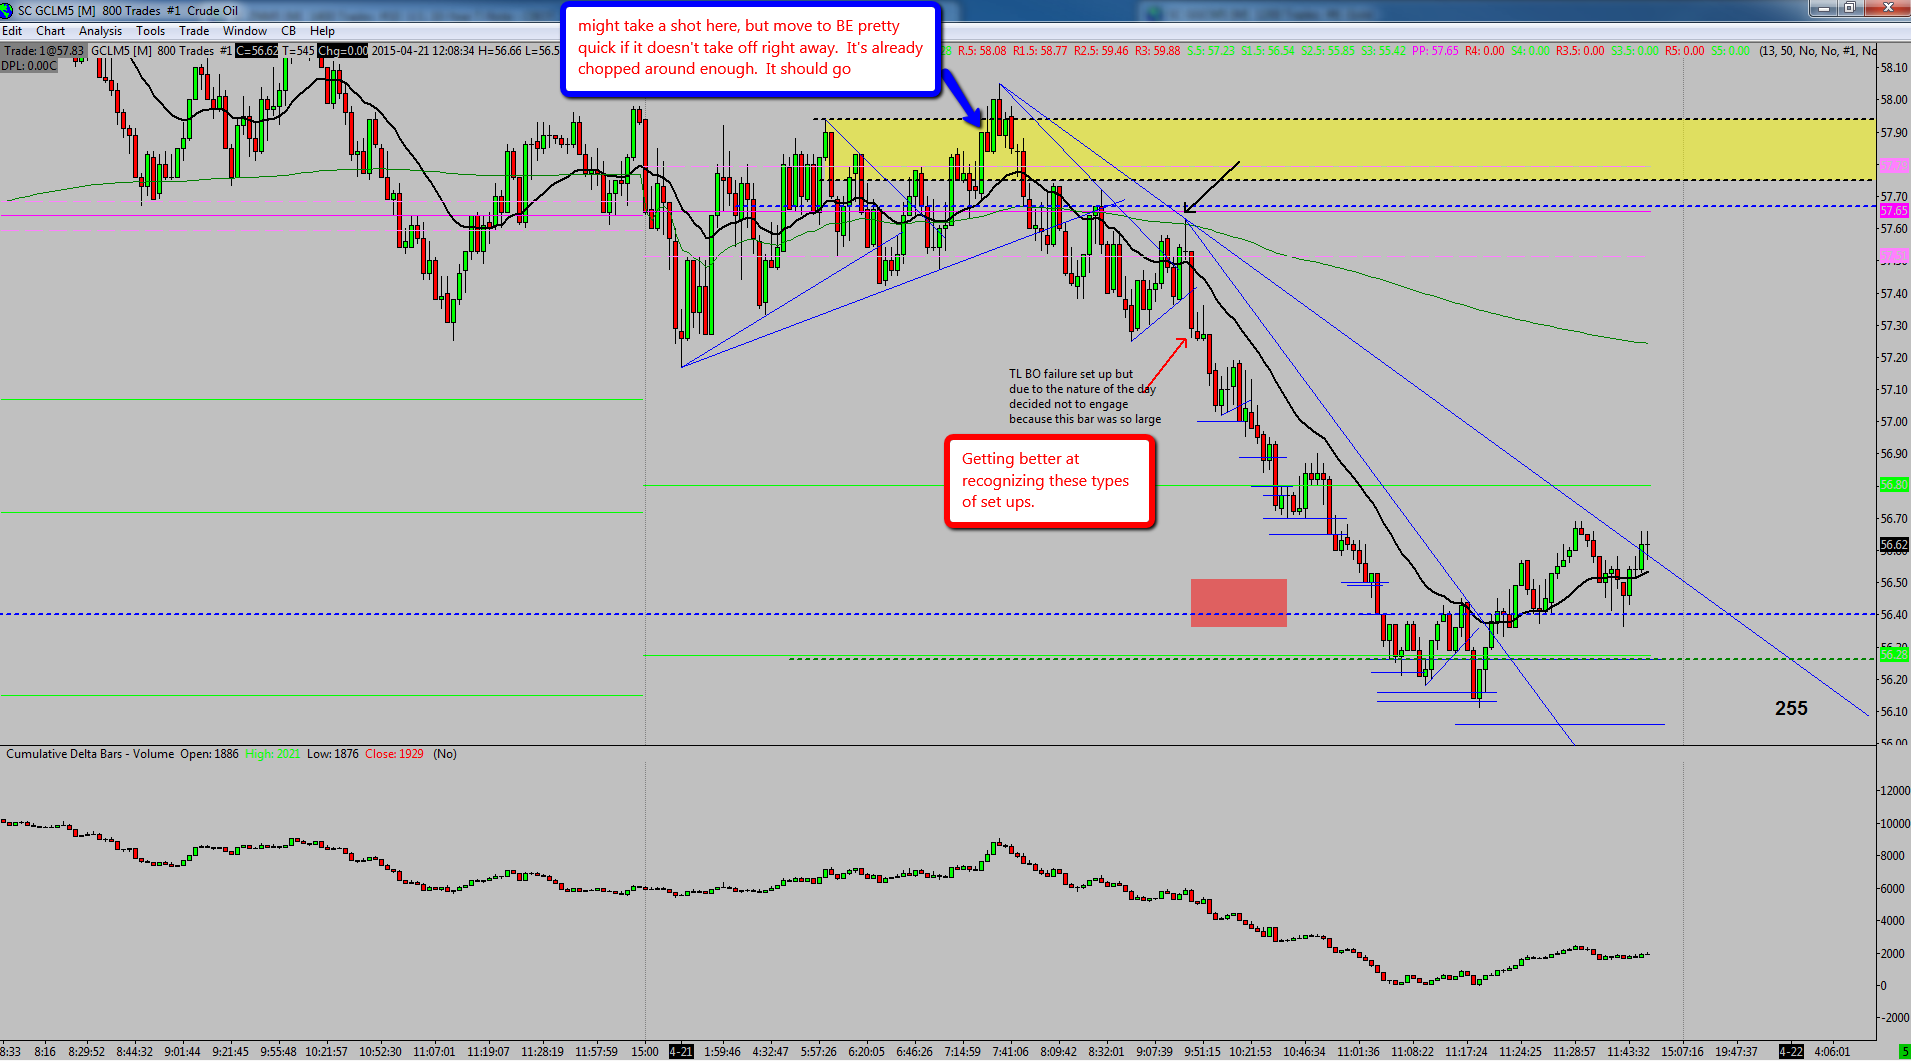Open the Help menu
Viewport: 1911px width, 1061px height.
322,31
